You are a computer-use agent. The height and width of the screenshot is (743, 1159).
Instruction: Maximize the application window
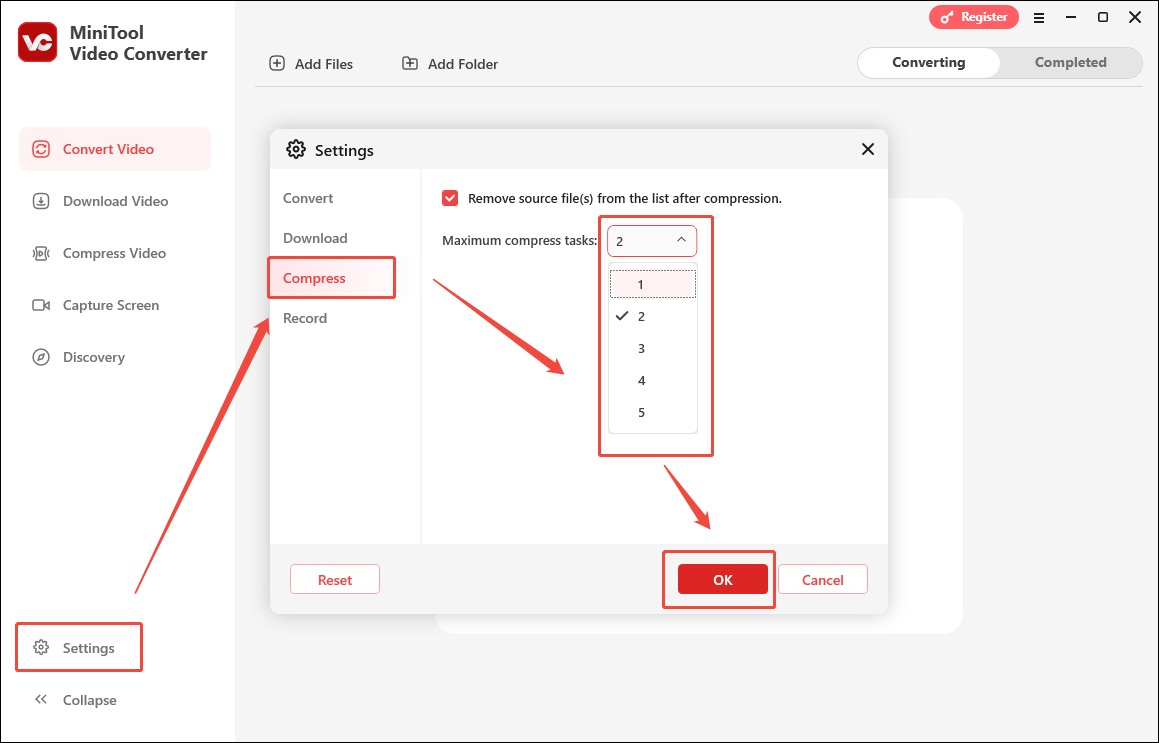[x=1103, y=17]
